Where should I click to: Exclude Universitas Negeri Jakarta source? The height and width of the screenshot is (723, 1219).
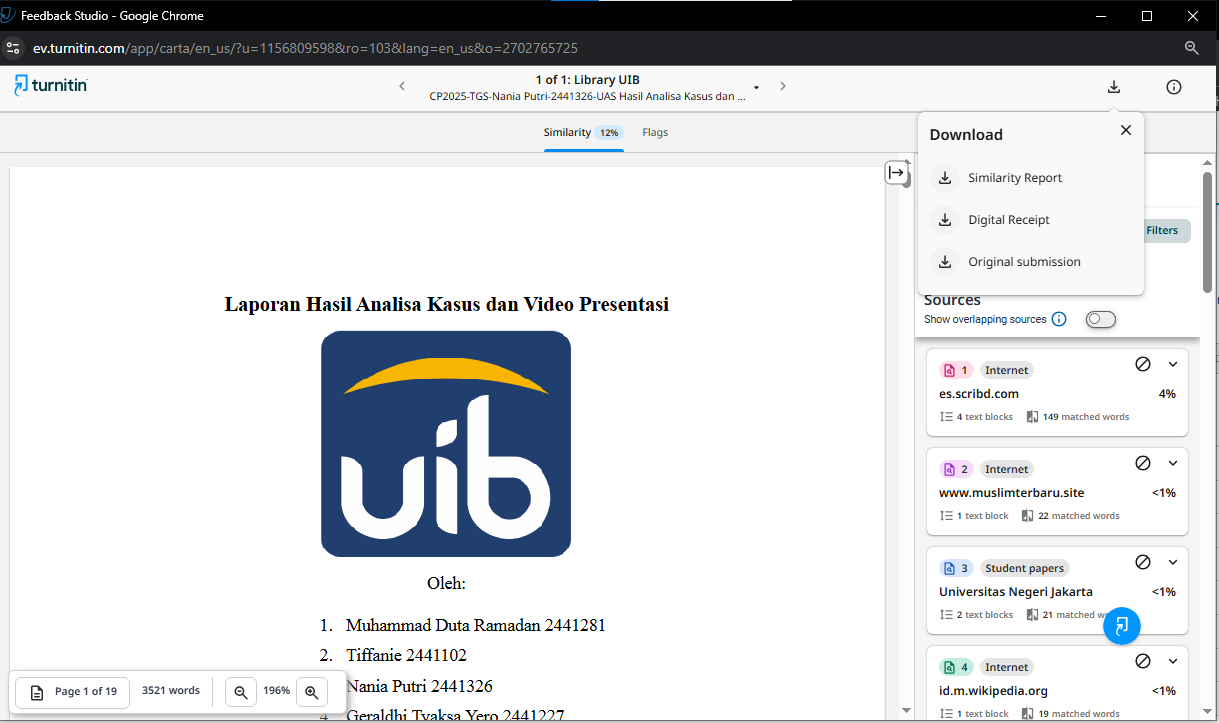pos(1143,562)
